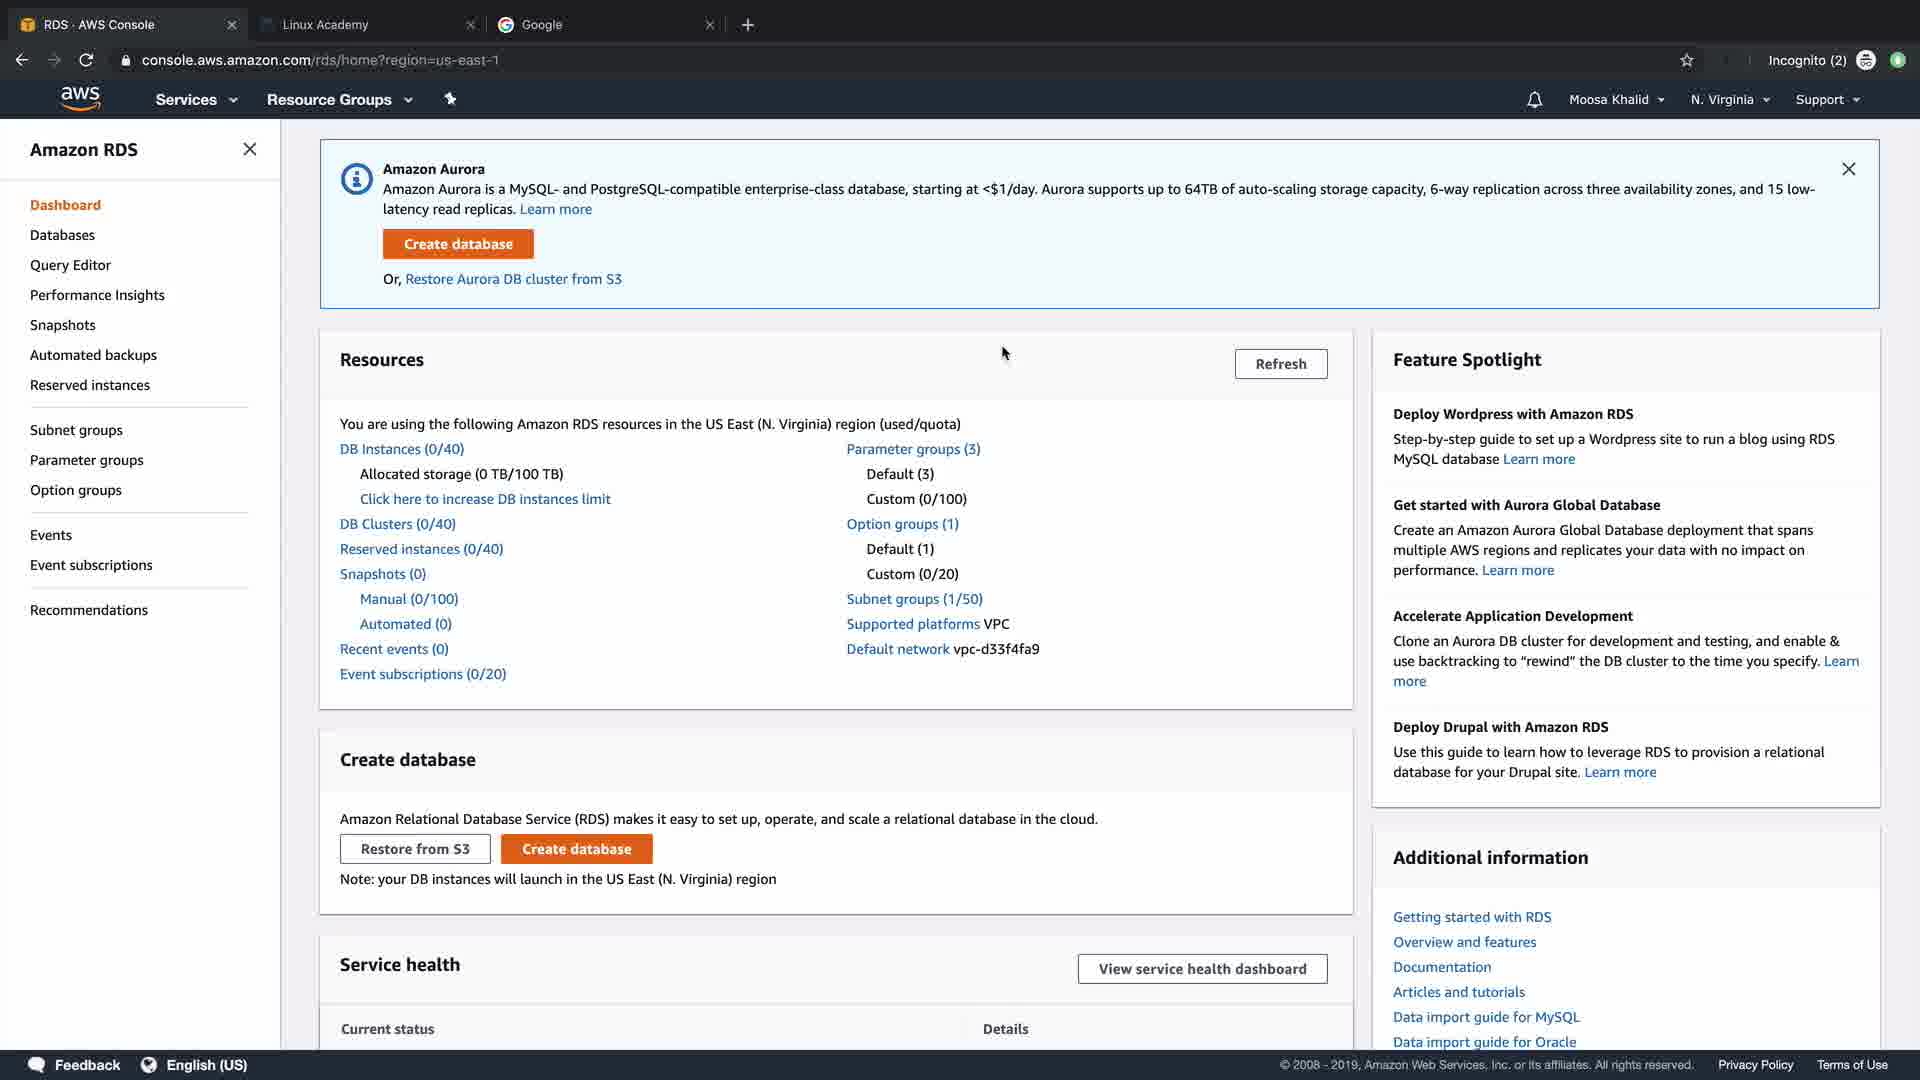Click the Feedback speech bubble icon

(x=37, y=1065)
